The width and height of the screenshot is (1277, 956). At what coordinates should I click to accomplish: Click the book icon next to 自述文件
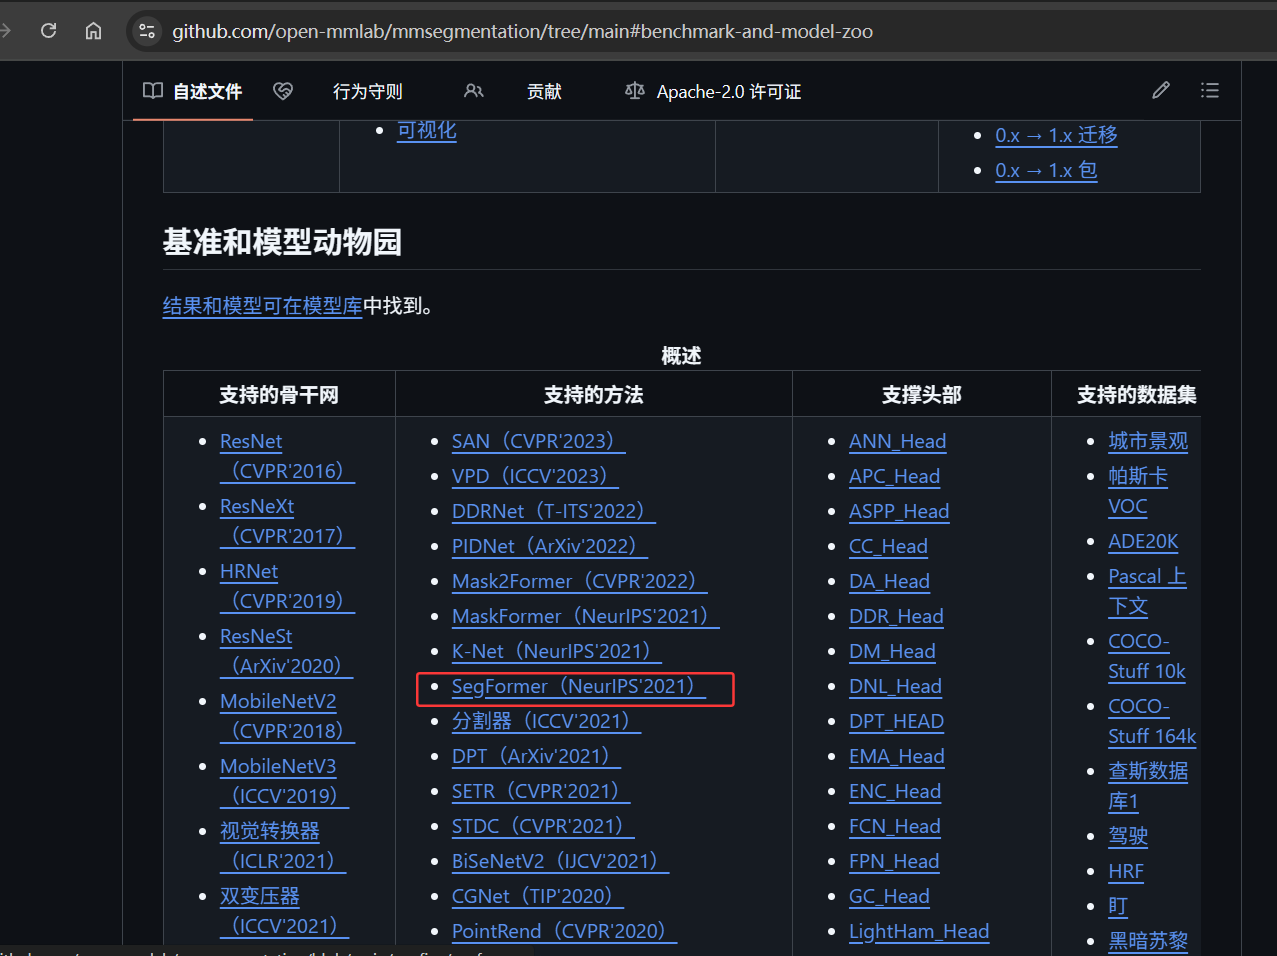[x=152, y=91]
